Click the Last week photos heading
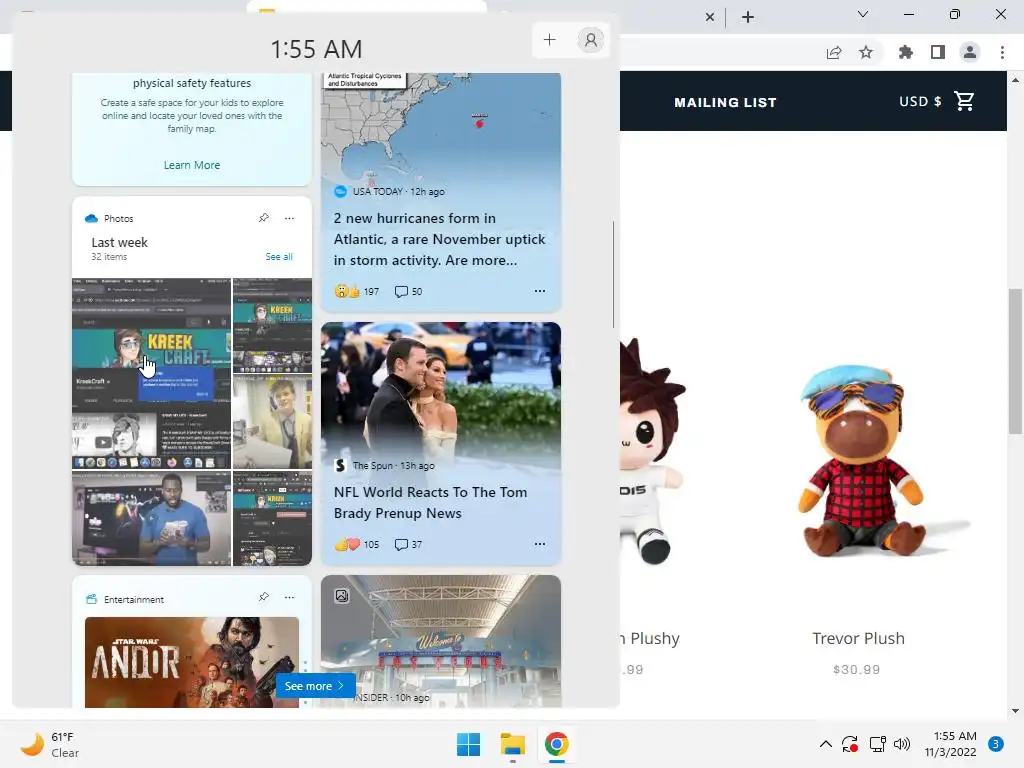Image resolution: width=1024 pixels, height=768 pixels. (120, 242)
